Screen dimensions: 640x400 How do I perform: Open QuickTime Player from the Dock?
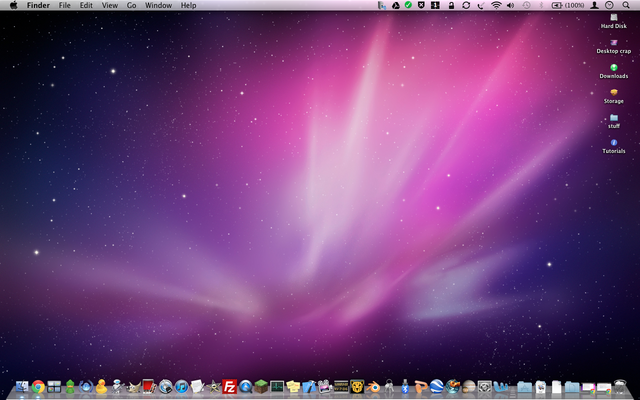pos(245,386)
